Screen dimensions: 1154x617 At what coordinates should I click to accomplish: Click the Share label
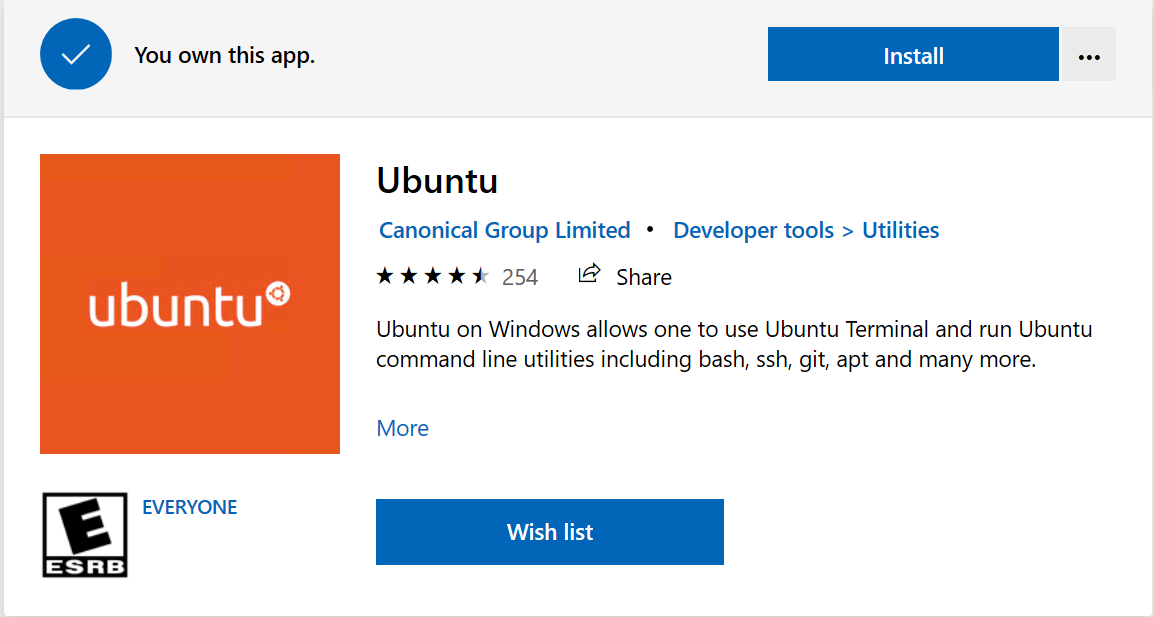click(x=643, y=277)
